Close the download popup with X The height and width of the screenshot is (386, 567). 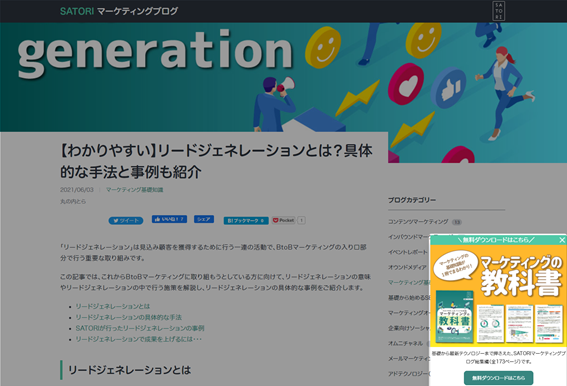coord(562,240)
